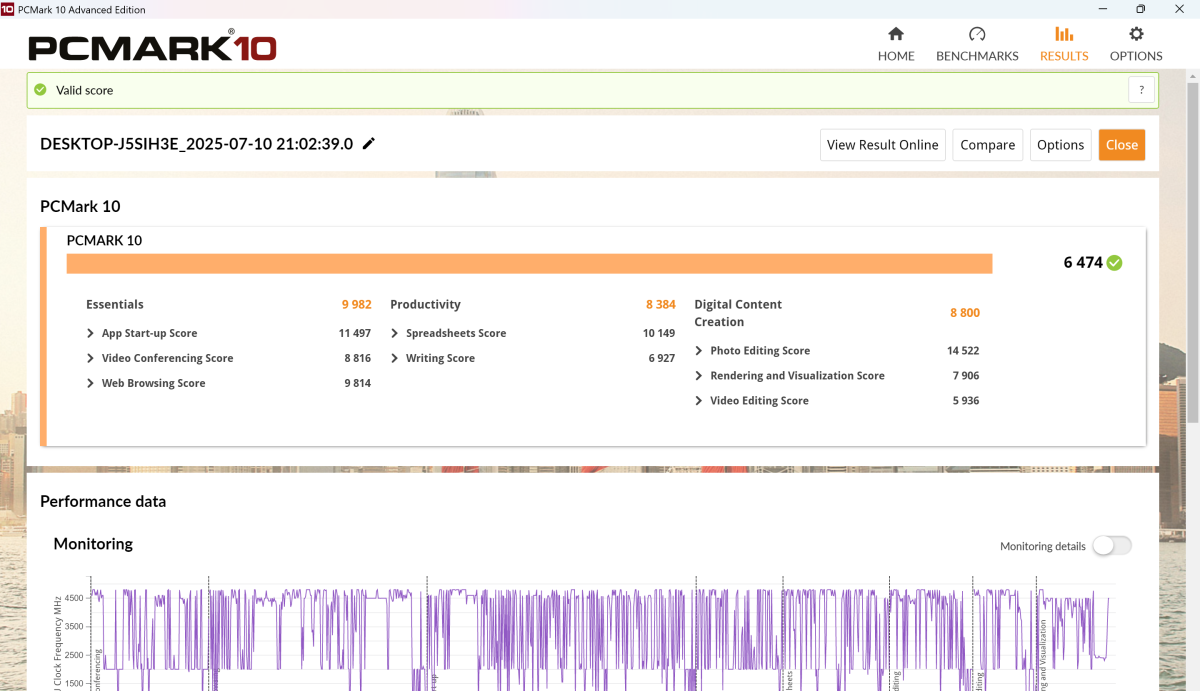Click the green check beside score 6 474
This screenshot has width=1200, height=691.
(x=1114, y=263)
